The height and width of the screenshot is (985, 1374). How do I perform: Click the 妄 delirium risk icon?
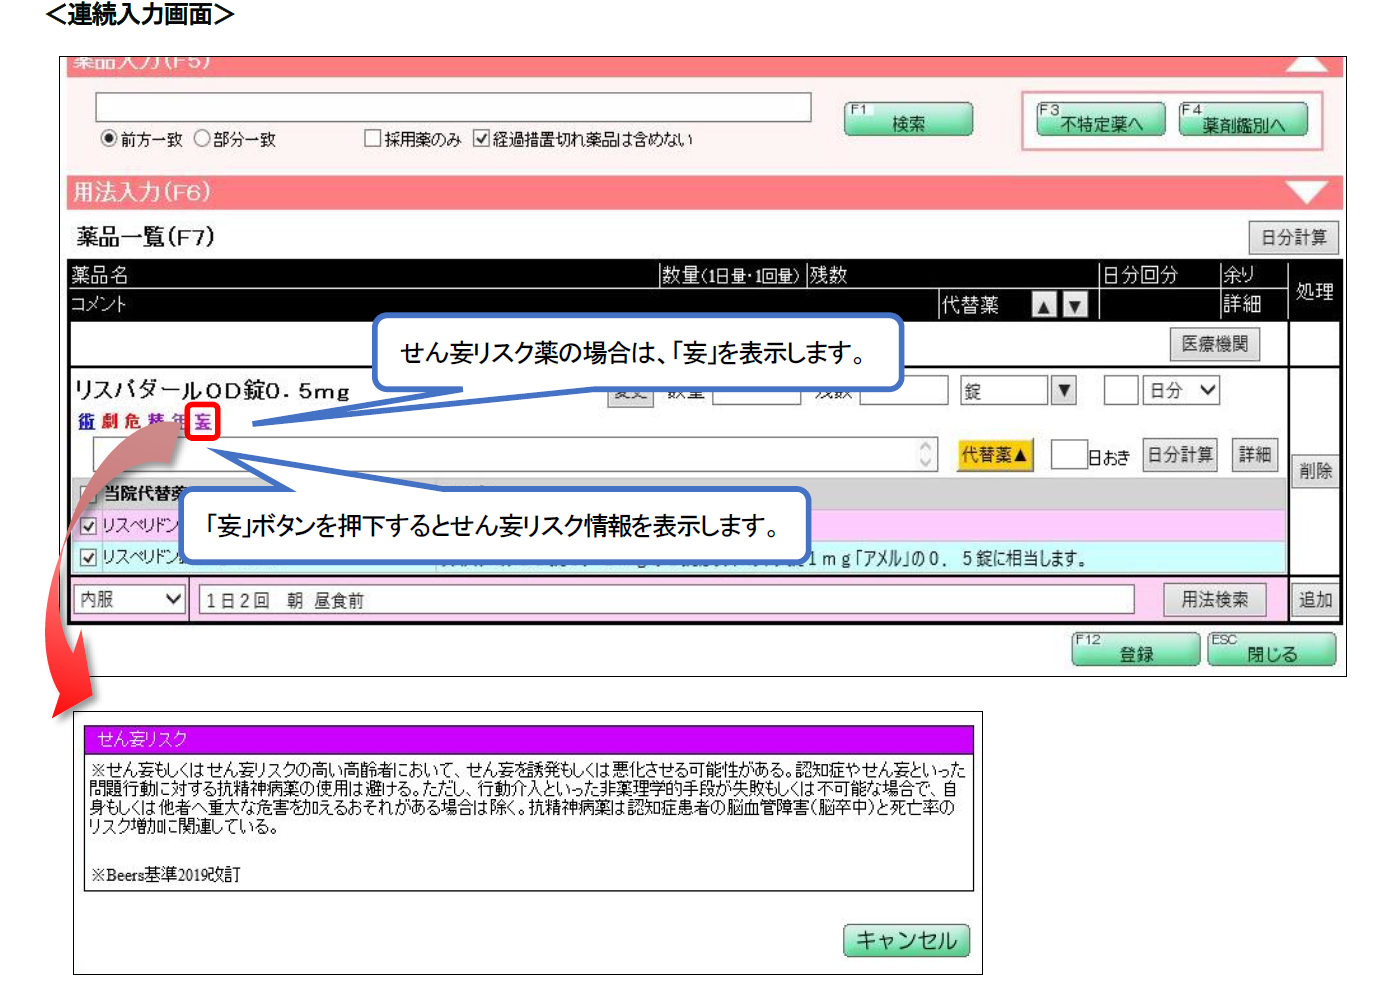203,422
